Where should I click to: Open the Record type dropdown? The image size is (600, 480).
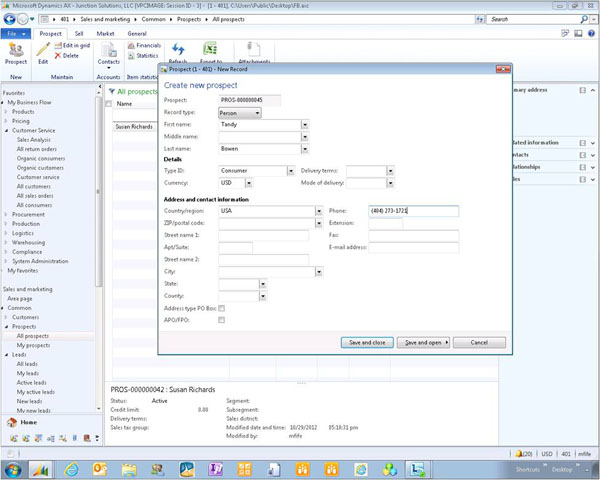coord(258,113)
